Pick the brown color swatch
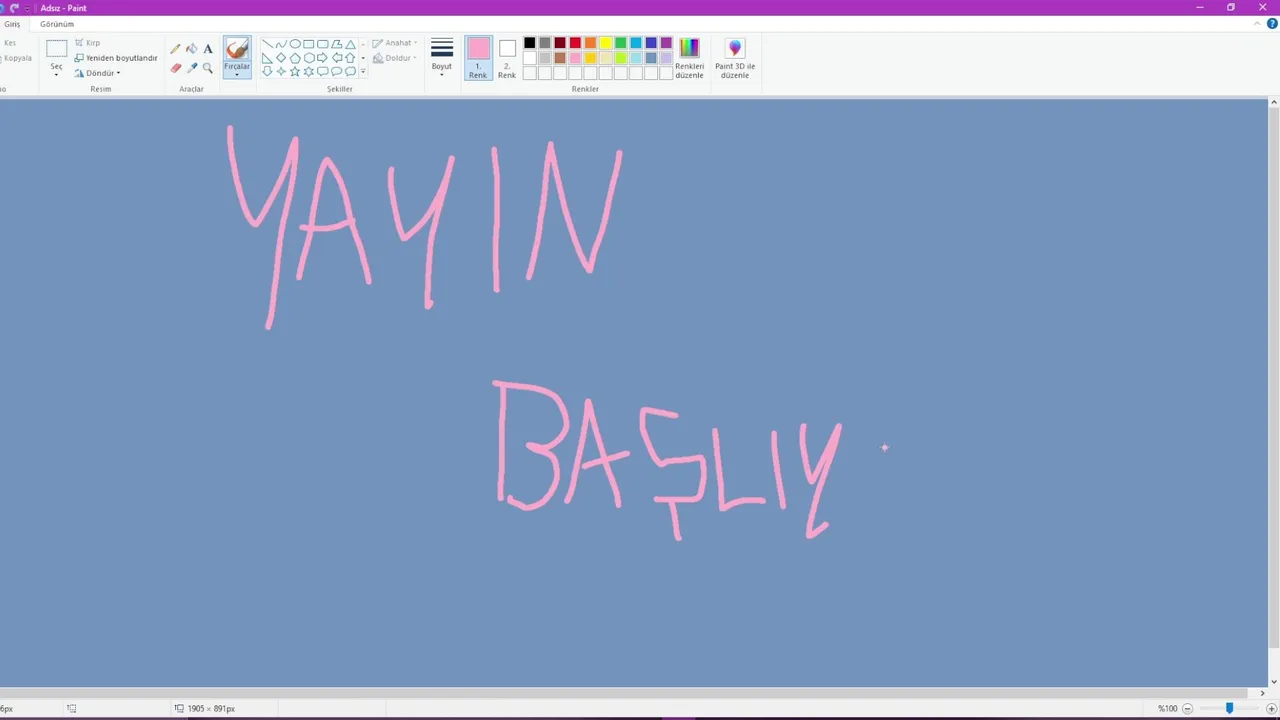Image resolution: width=1280 pixels, height=720 pixels. [560, 58]
